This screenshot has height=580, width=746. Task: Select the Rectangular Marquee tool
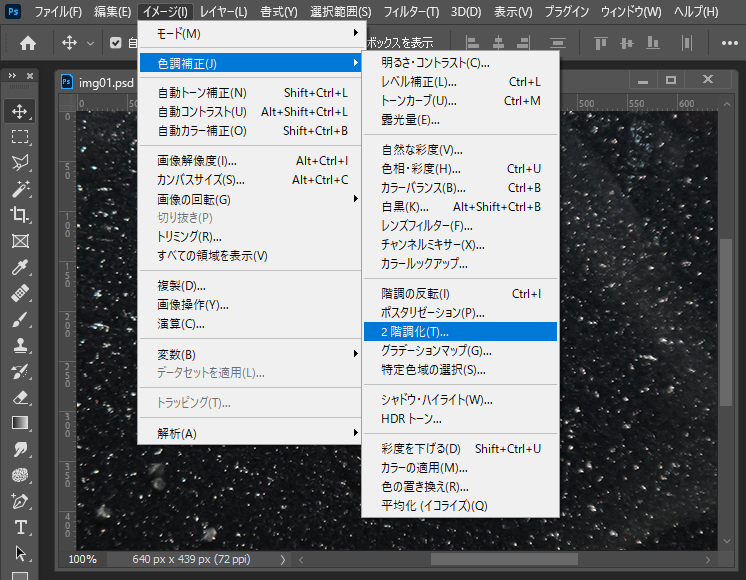(x=20, y=138)
